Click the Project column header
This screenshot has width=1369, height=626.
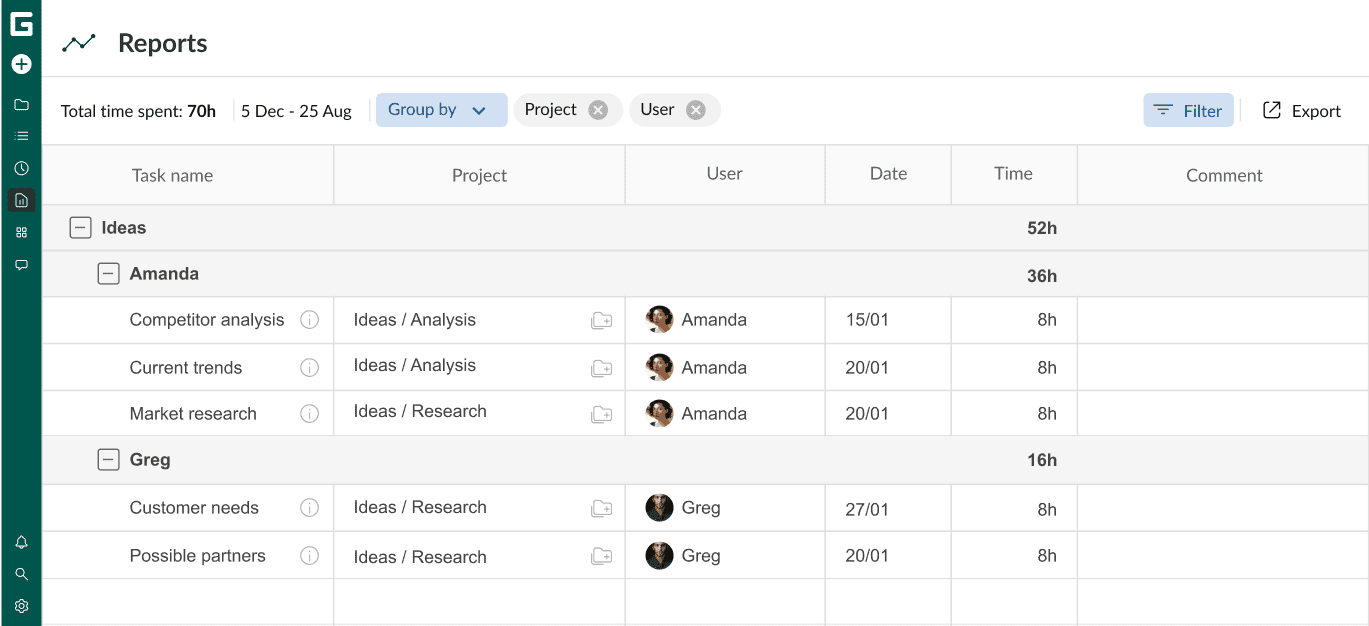[479, 175]
